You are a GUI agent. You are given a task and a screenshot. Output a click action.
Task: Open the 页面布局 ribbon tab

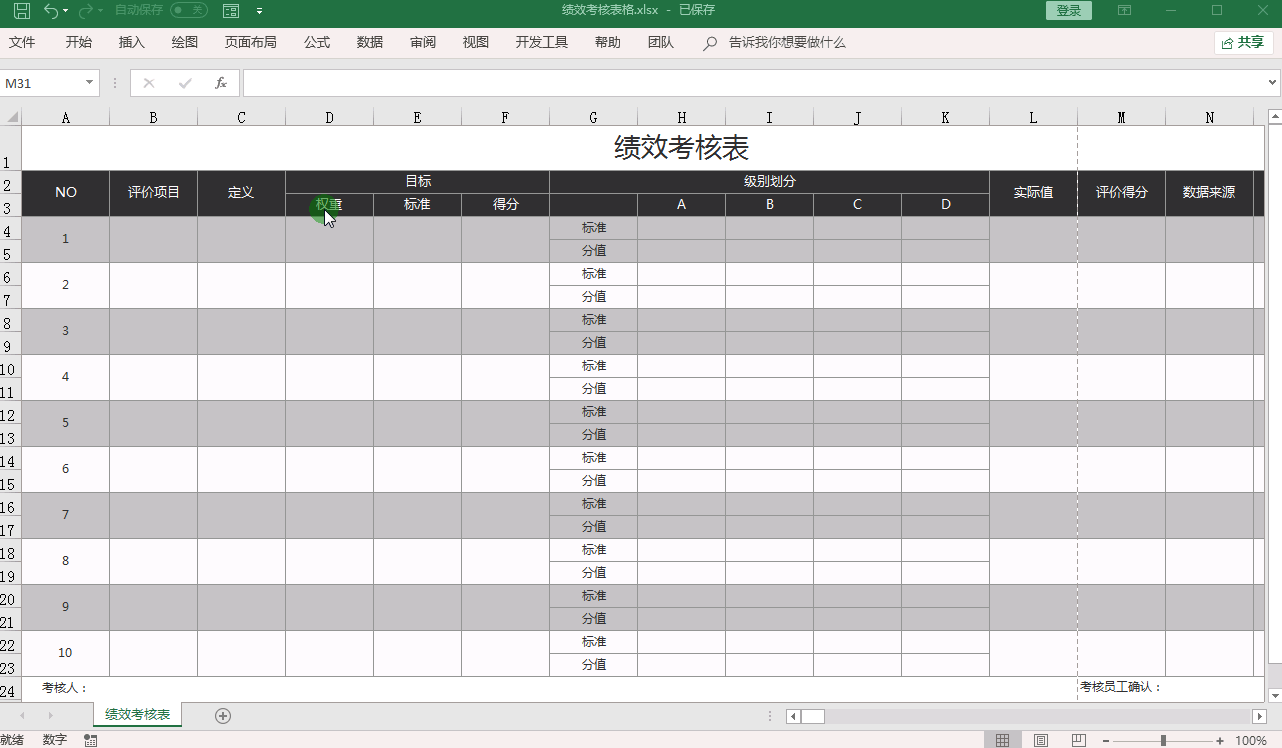(x=250, y=42)
